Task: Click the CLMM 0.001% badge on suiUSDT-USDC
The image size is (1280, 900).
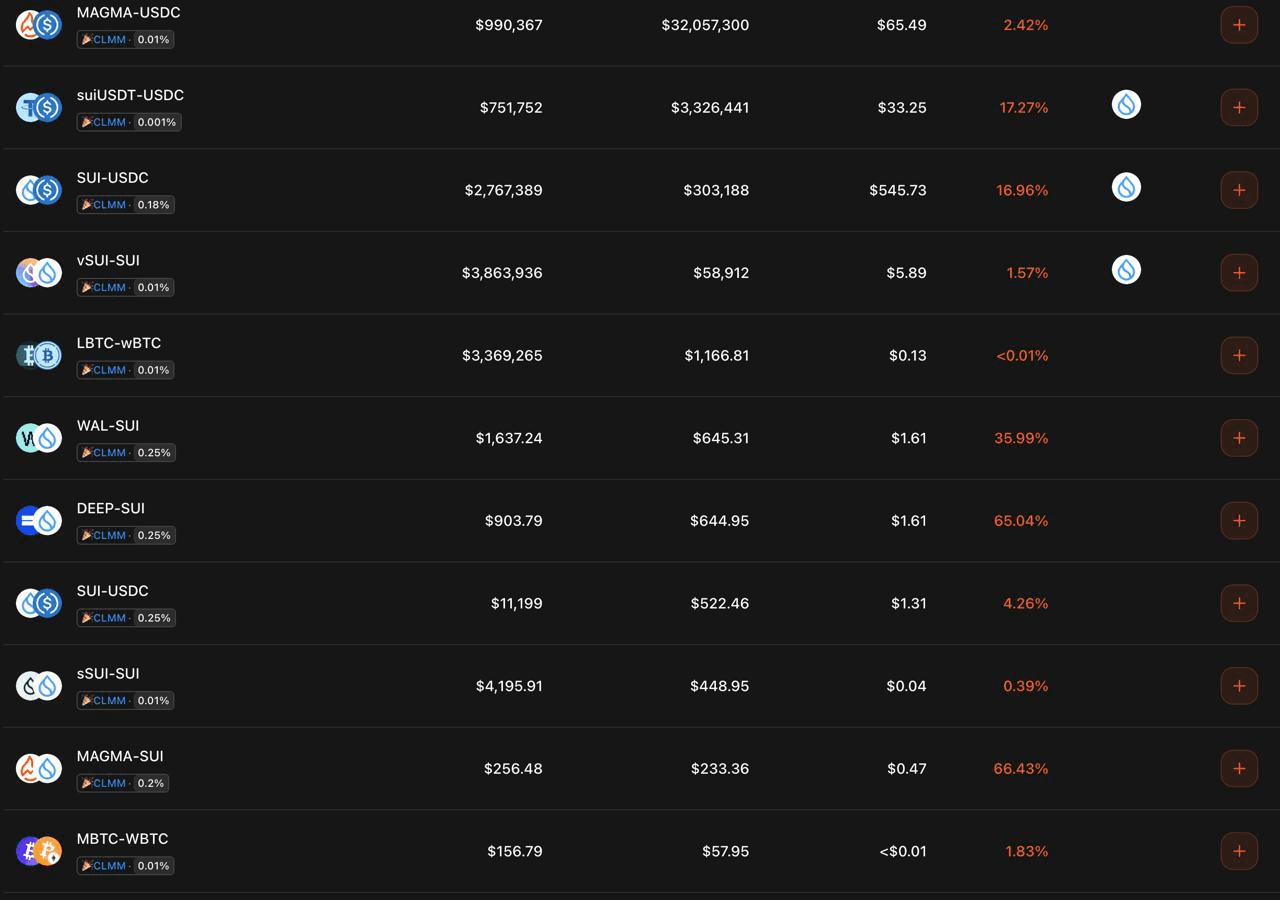Action: coord(129,122)
